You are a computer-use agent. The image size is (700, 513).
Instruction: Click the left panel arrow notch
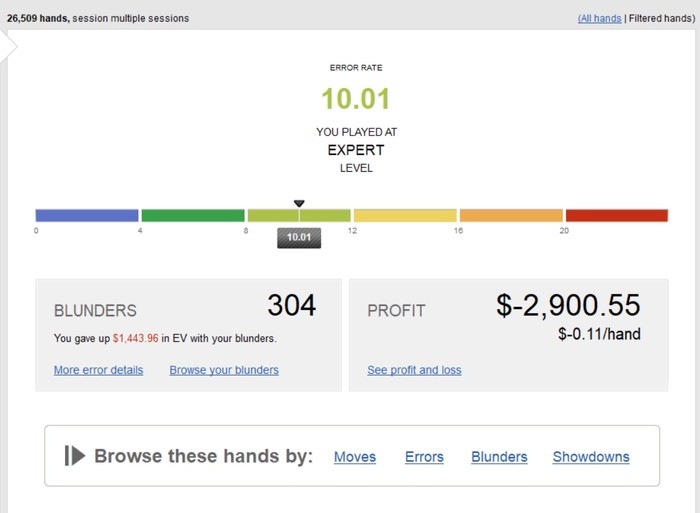point(8,46)
